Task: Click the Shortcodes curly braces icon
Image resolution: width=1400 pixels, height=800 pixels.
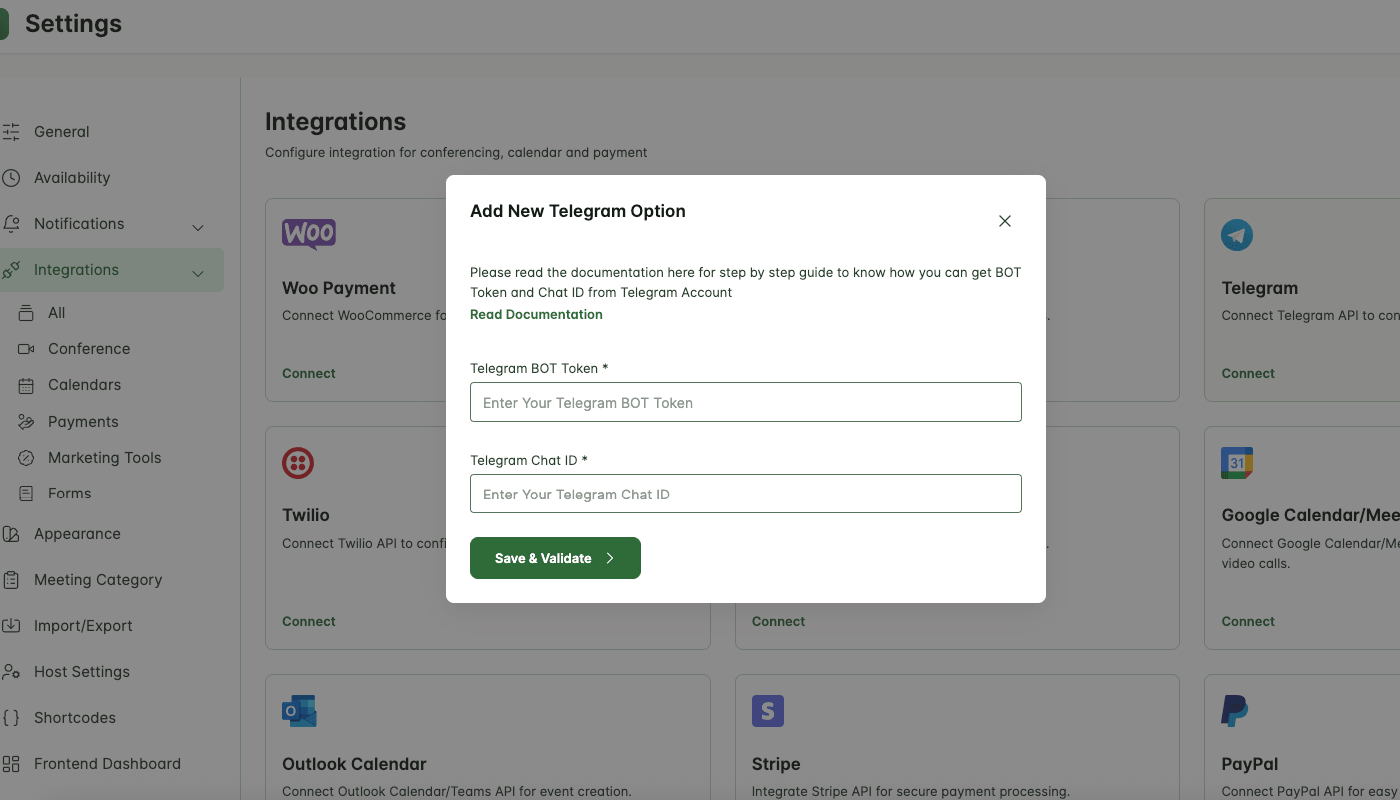Action: tap(11, 717)
